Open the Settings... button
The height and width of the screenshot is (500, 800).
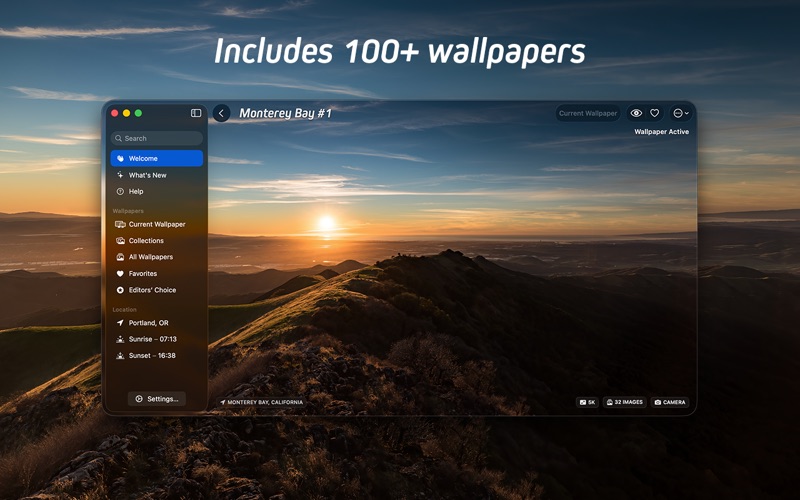pos(157,398)
